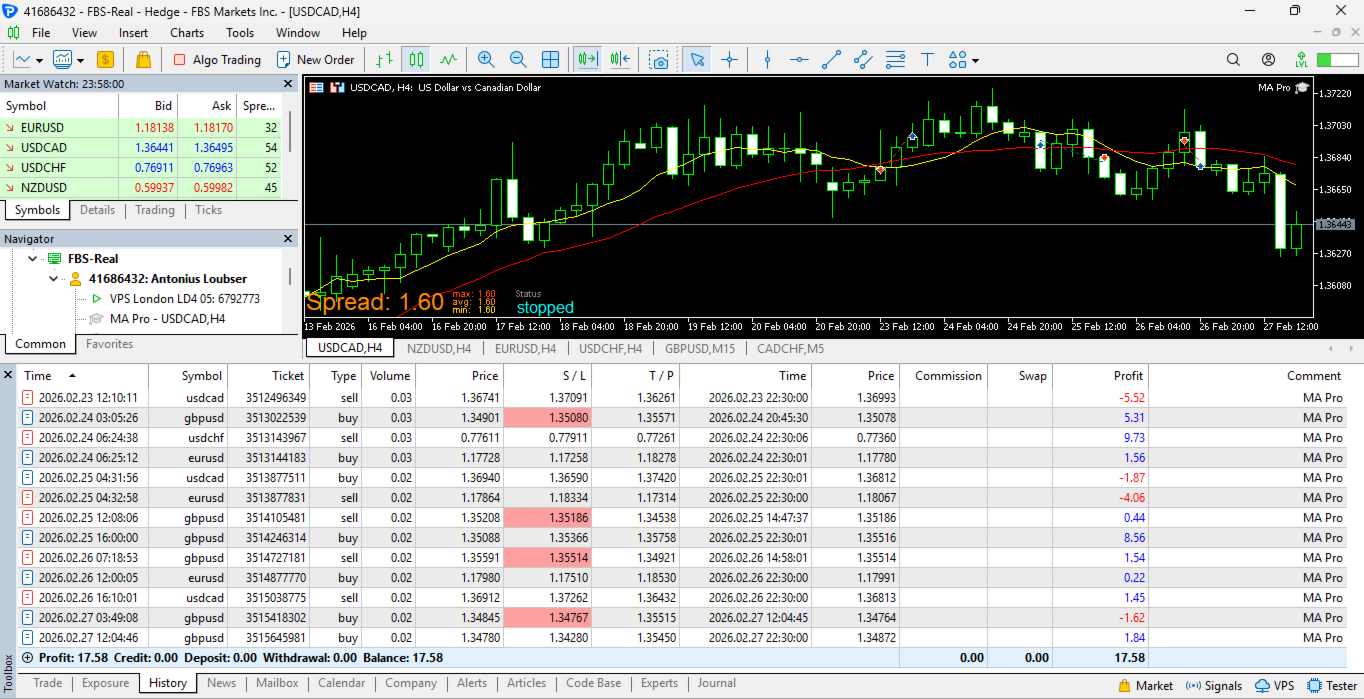This screenshot has width=1364, height=699.
Task: Open the File menu
Action: 41,33
